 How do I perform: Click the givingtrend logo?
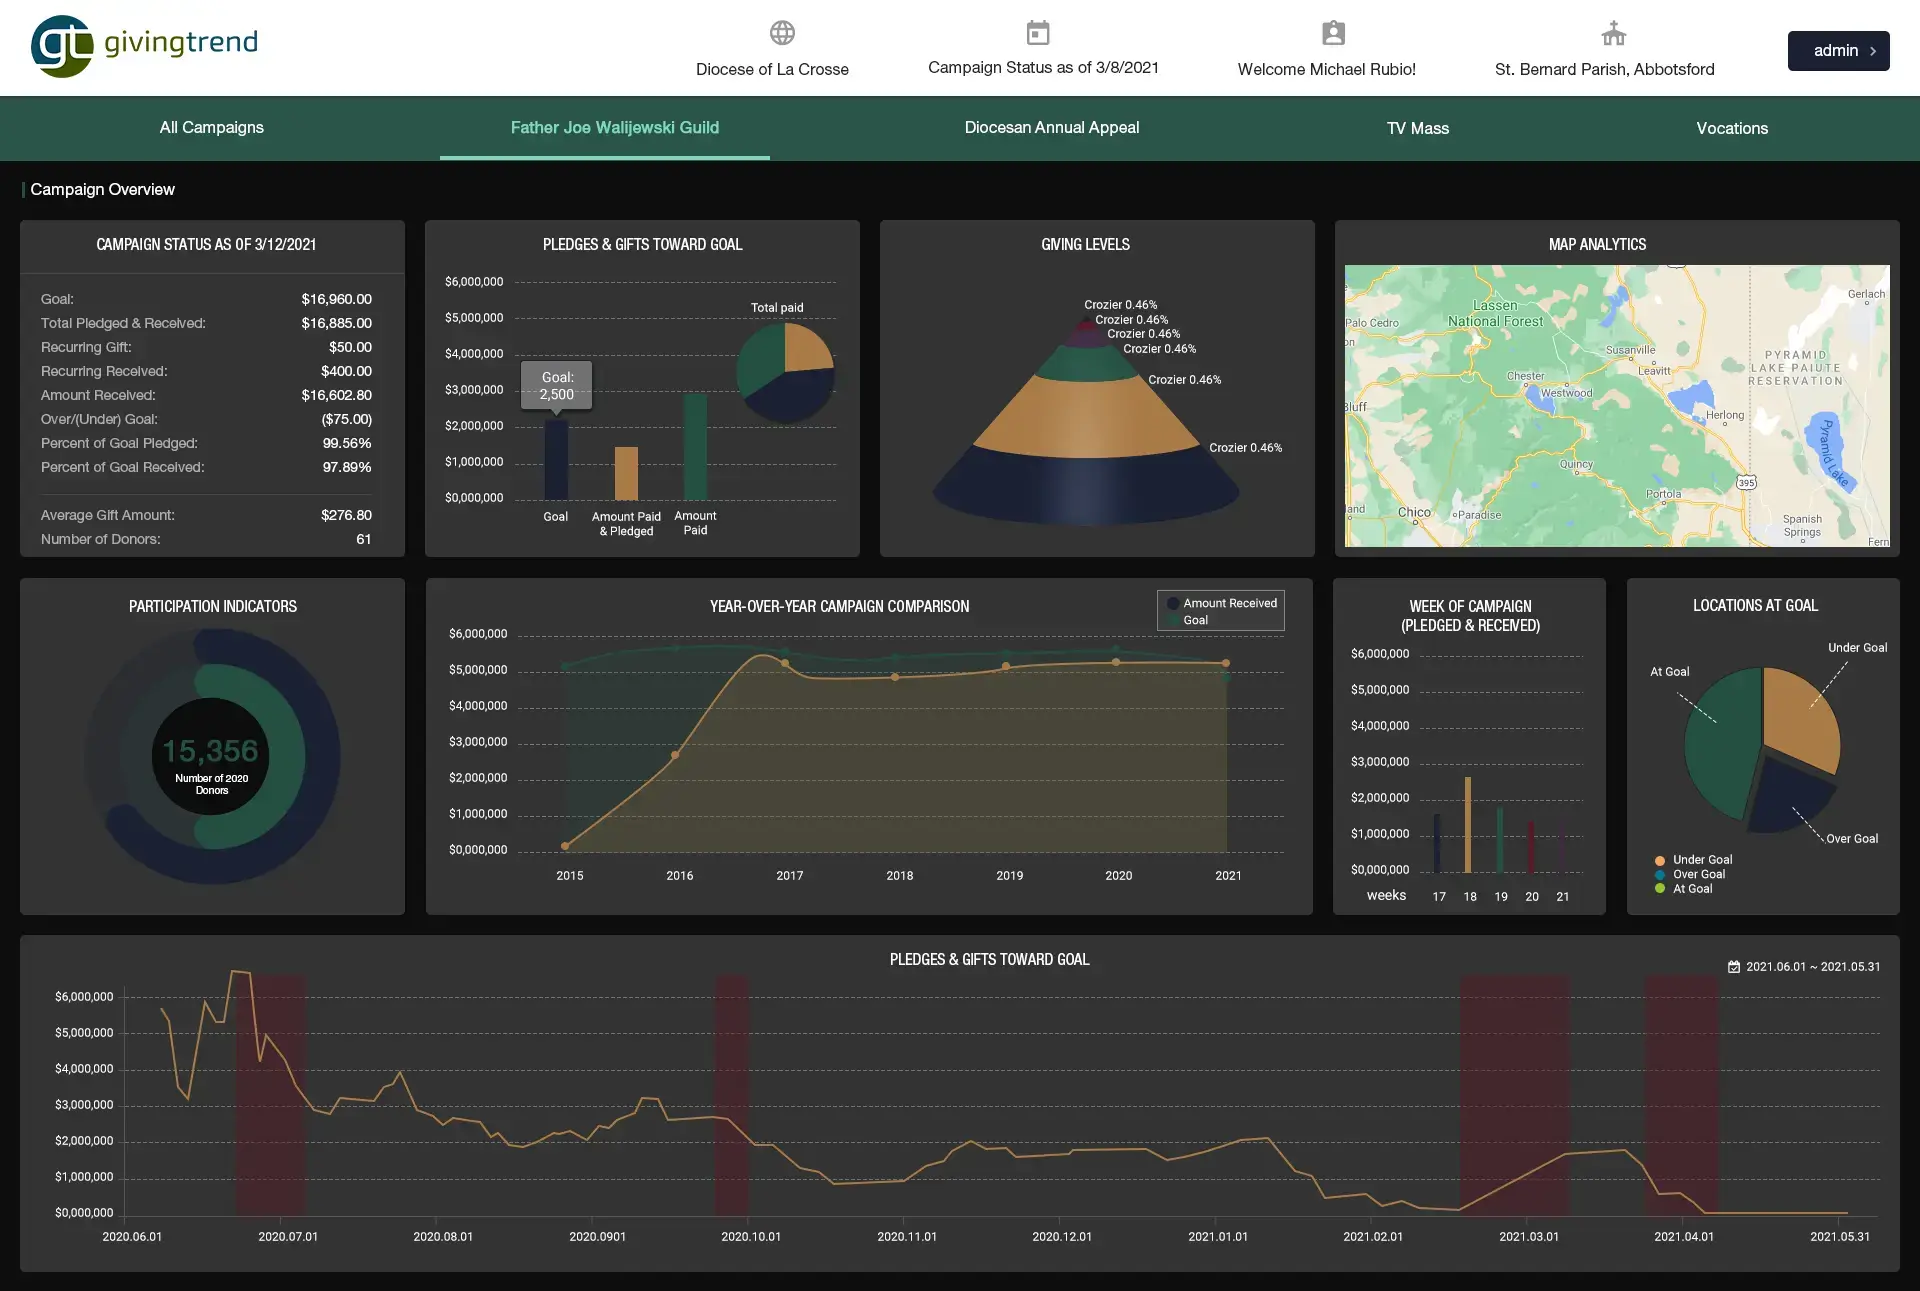pos(144,45)
